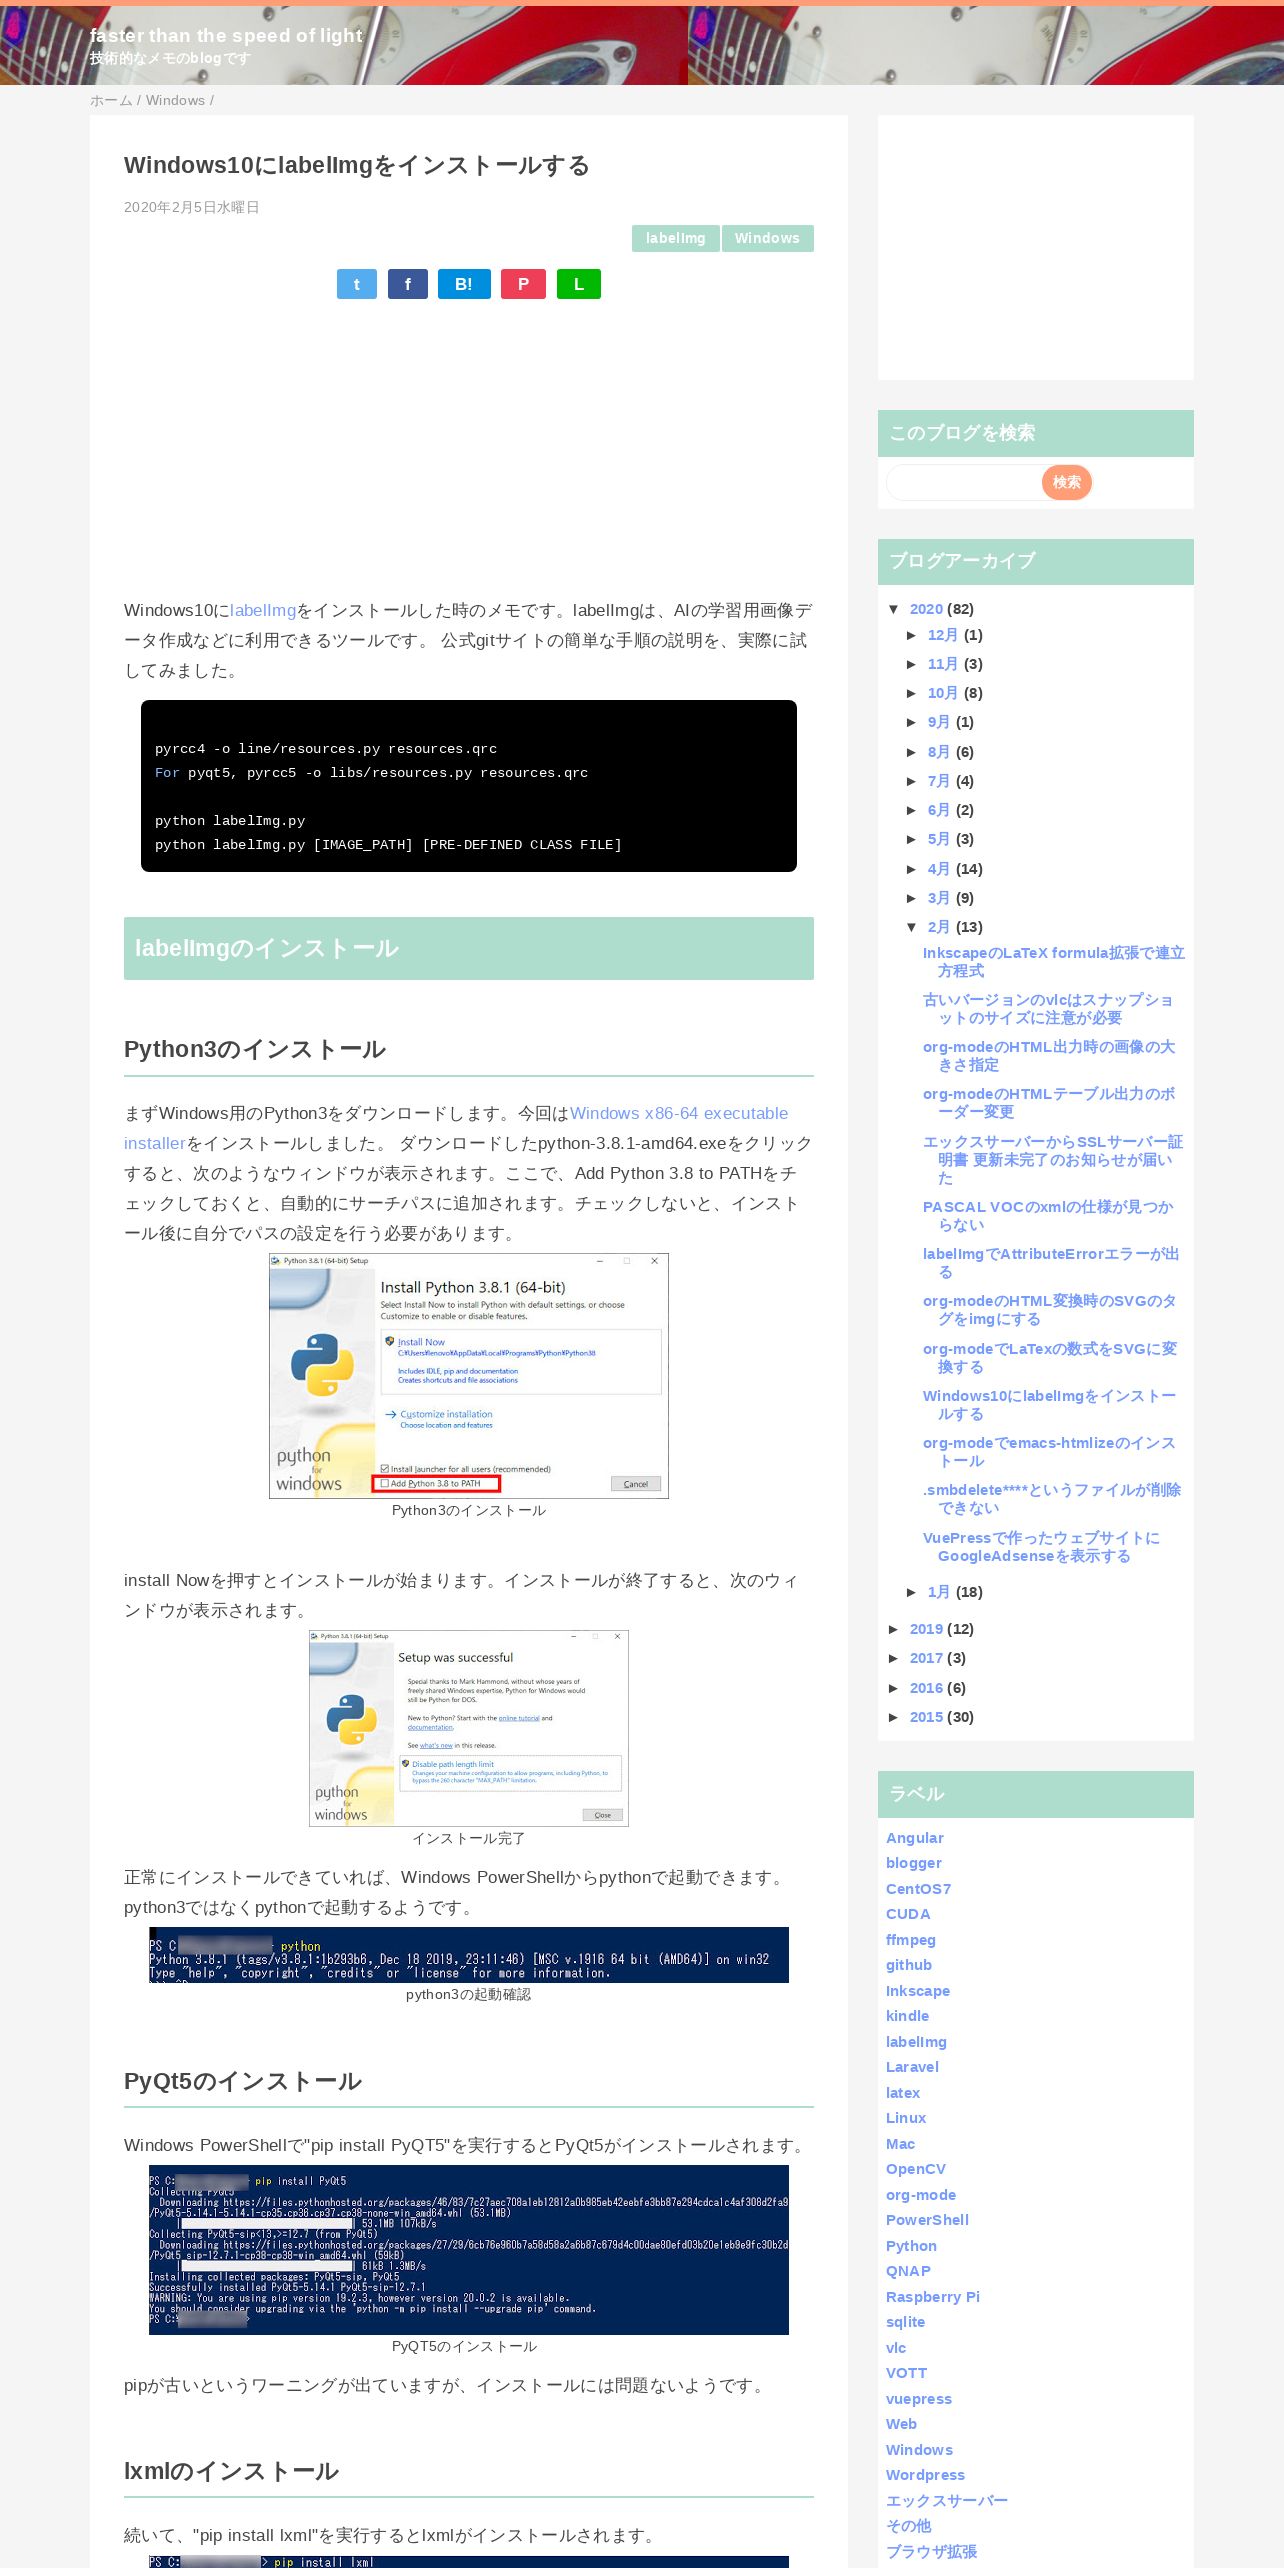Select the org-mode label
Viewport: 1284px width, 2568px height.
point(921,2195)
